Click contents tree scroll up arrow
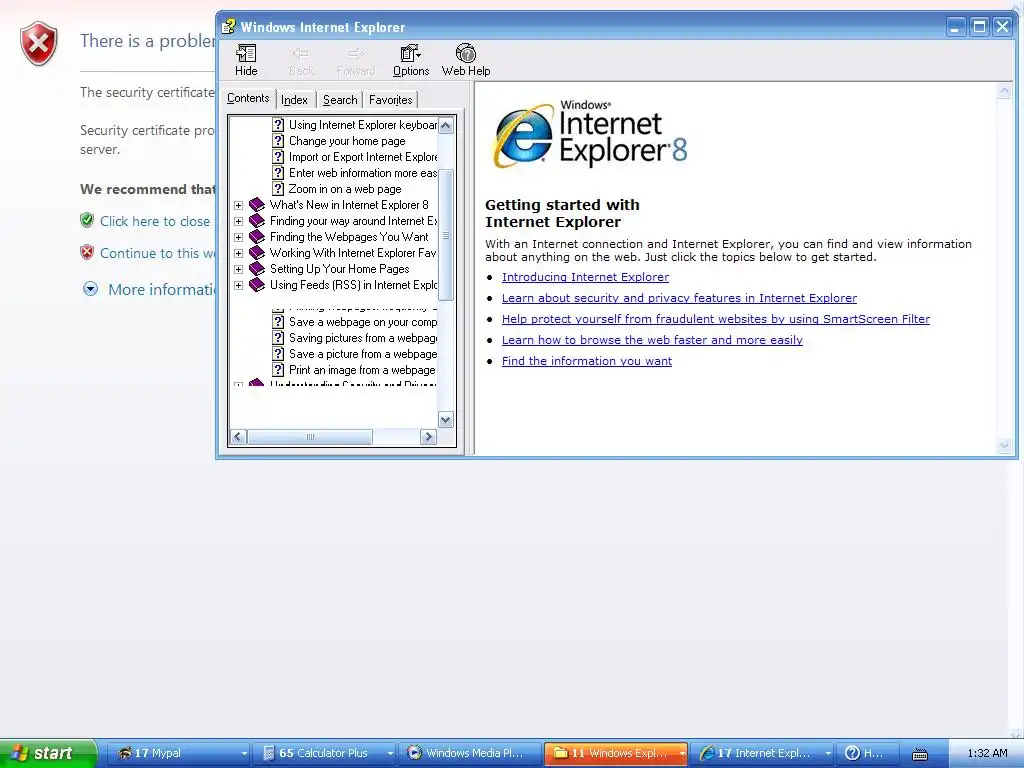 [446, 125]
